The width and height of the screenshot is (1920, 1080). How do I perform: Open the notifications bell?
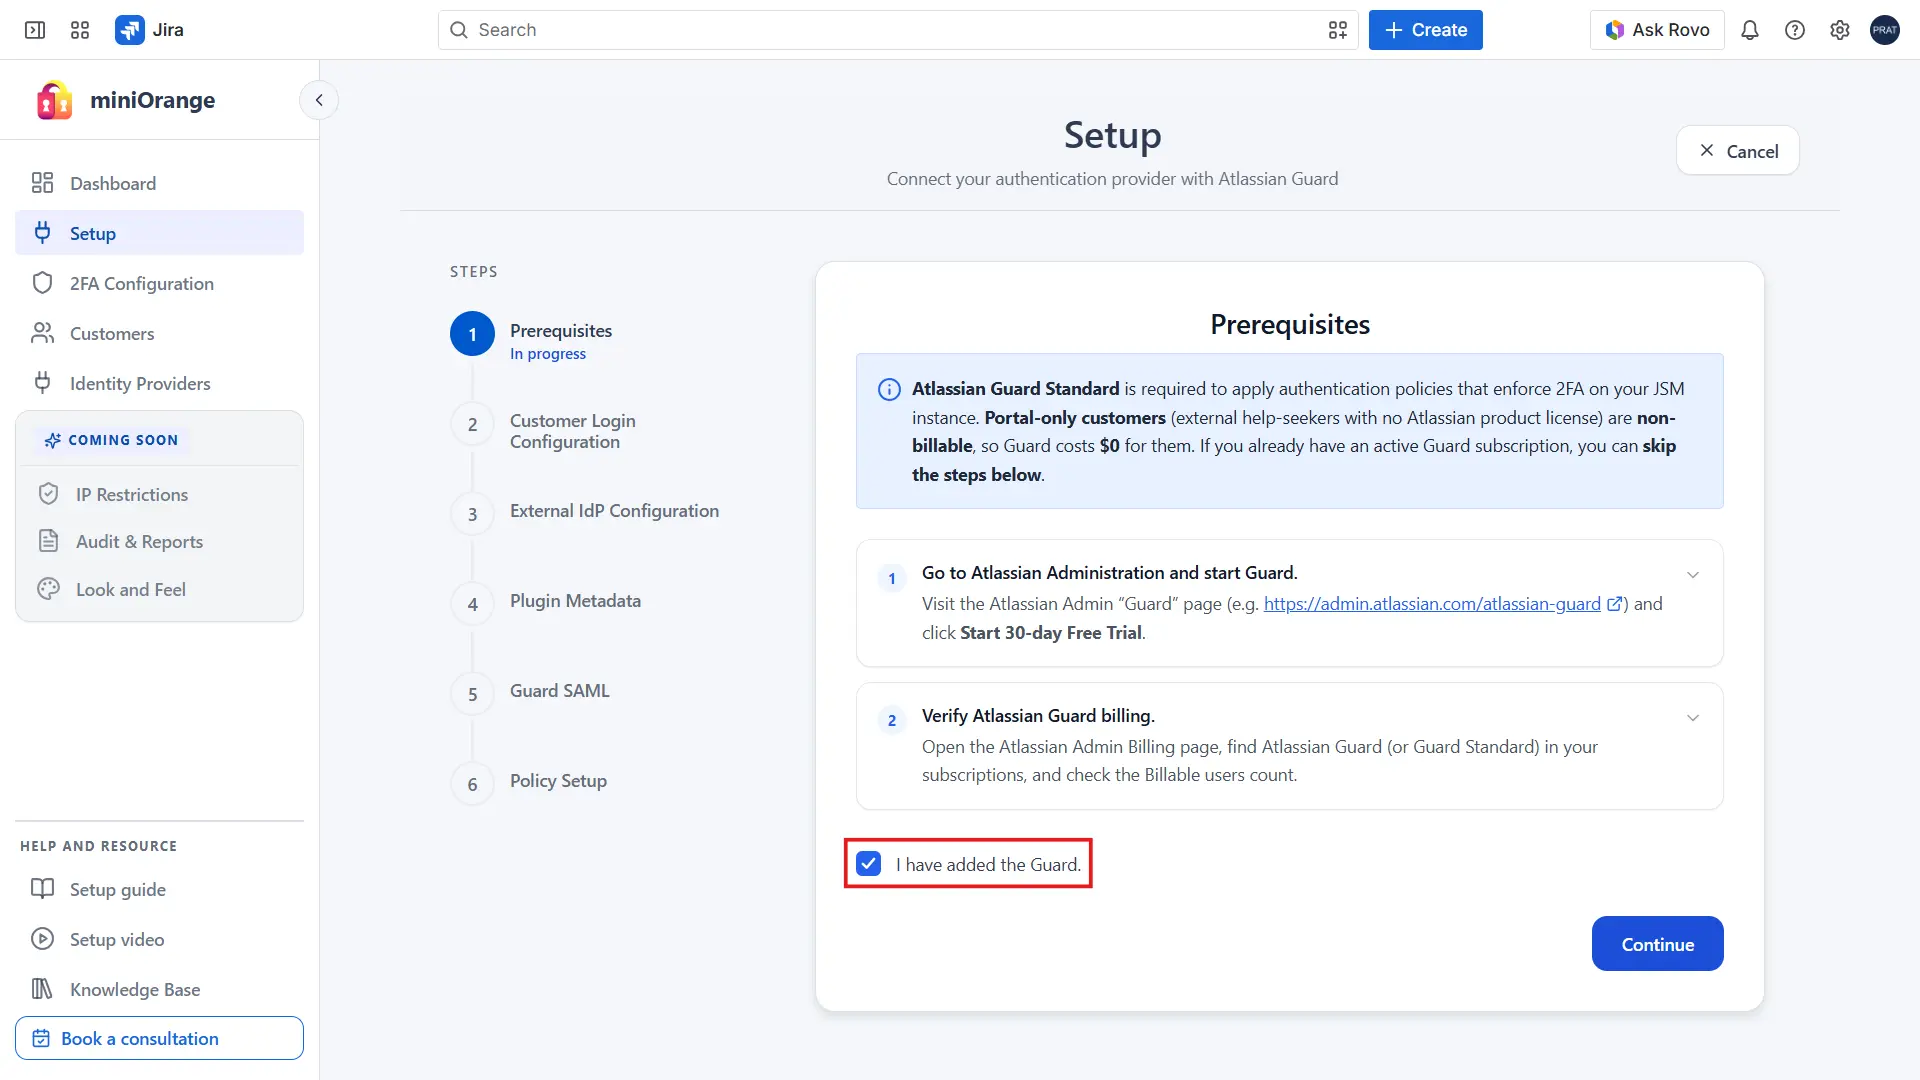pyautogui.click(x=1750, y=30)
